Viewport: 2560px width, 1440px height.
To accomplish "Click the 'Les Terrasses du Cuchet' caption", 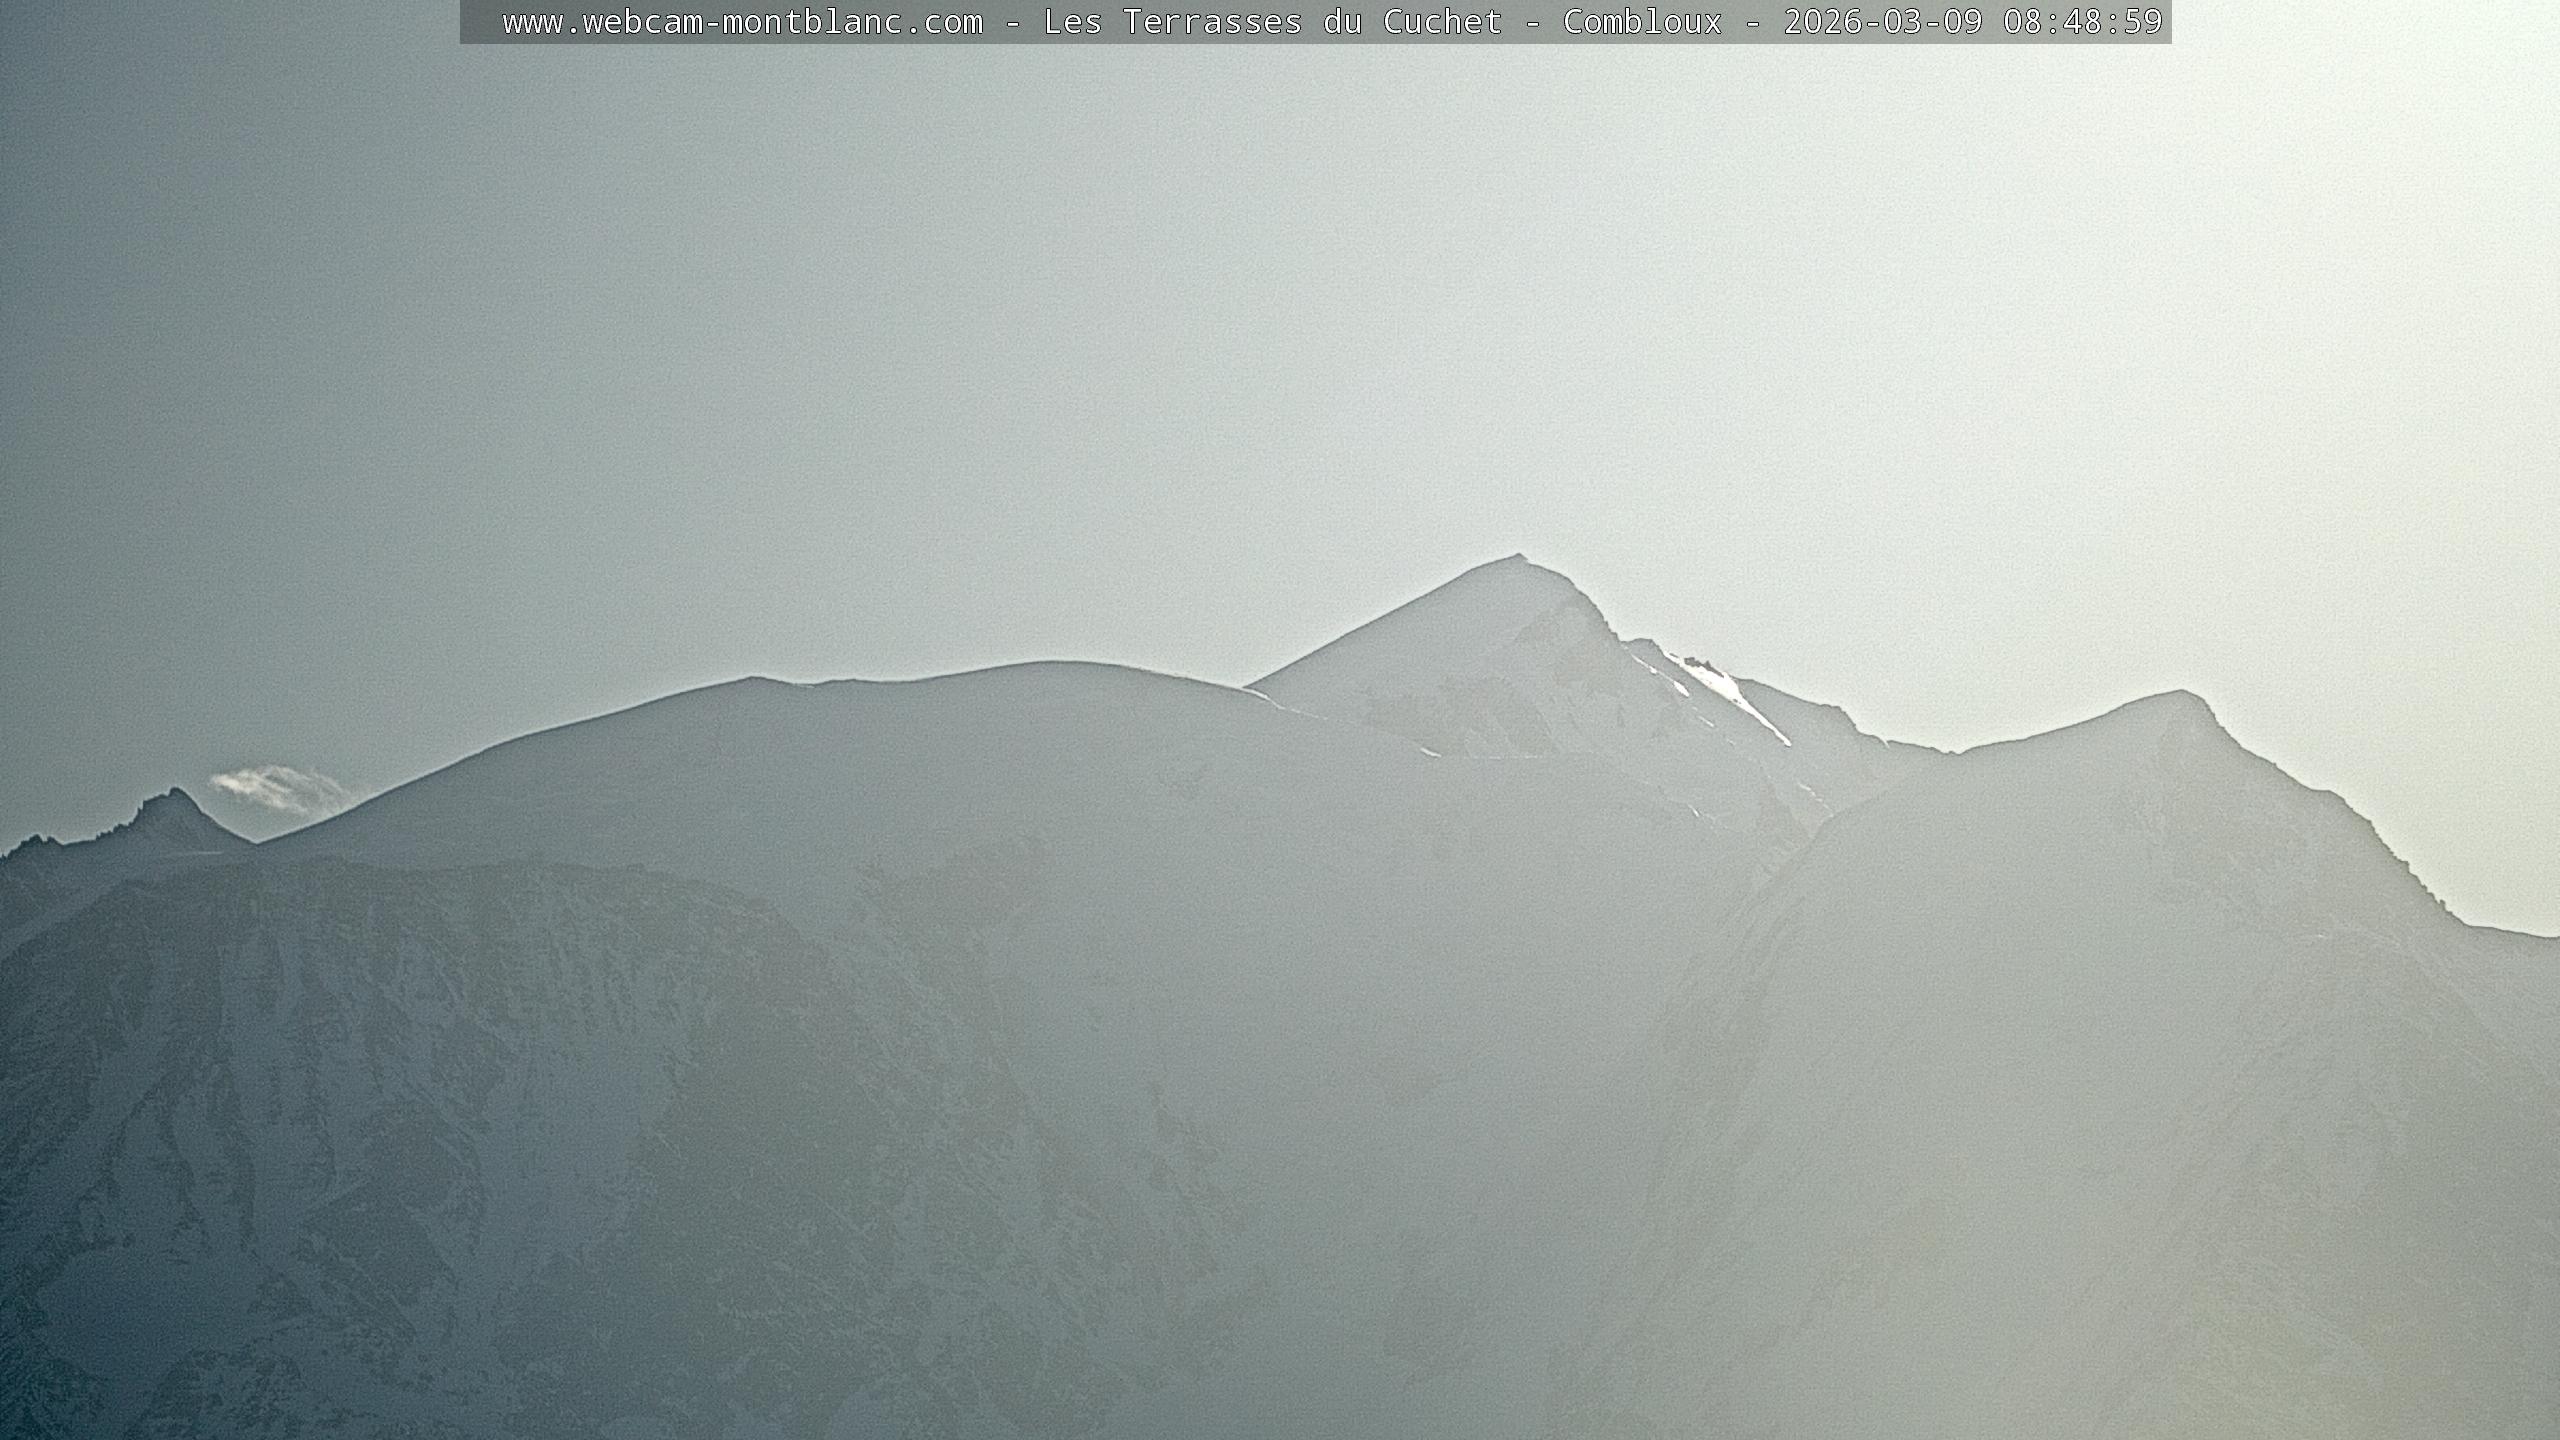I will click(x=1272, y=22).
